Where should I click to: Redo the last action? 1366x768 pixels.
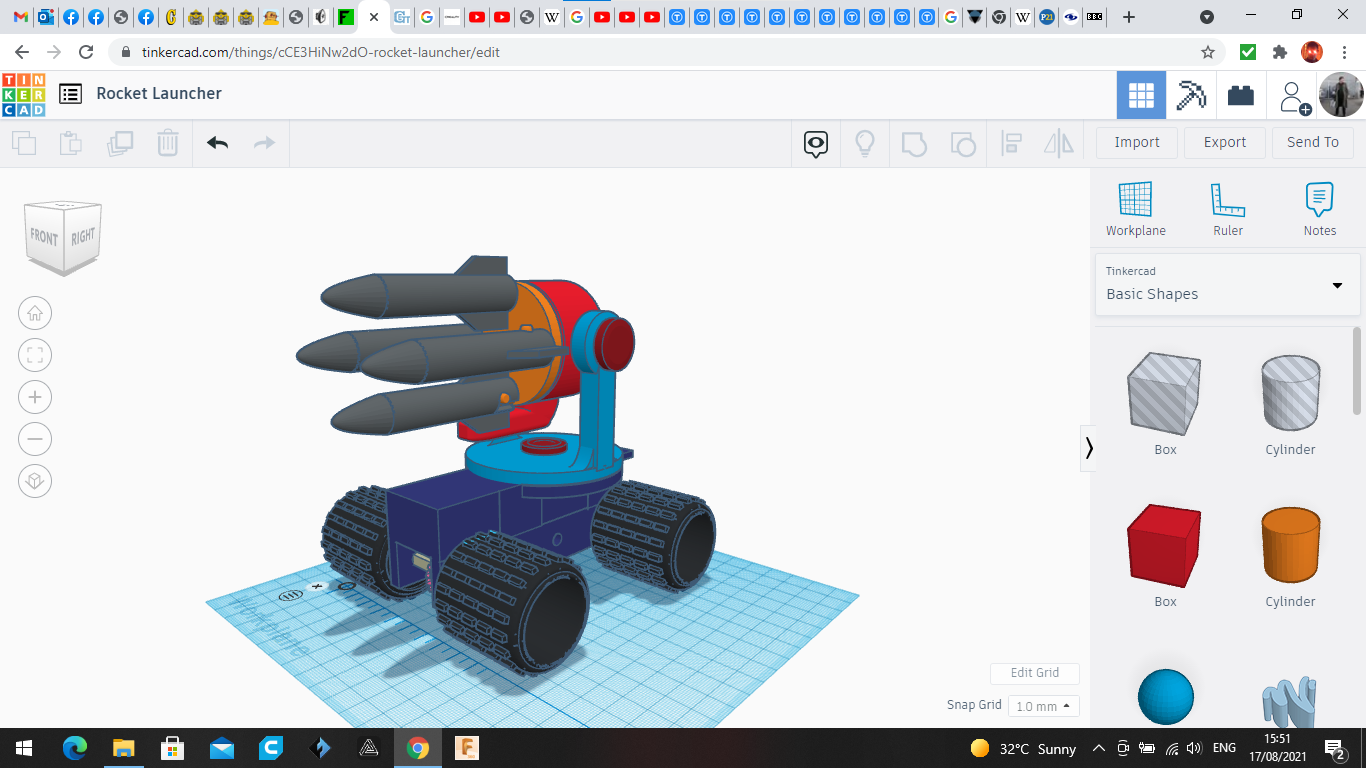point(264,143)
